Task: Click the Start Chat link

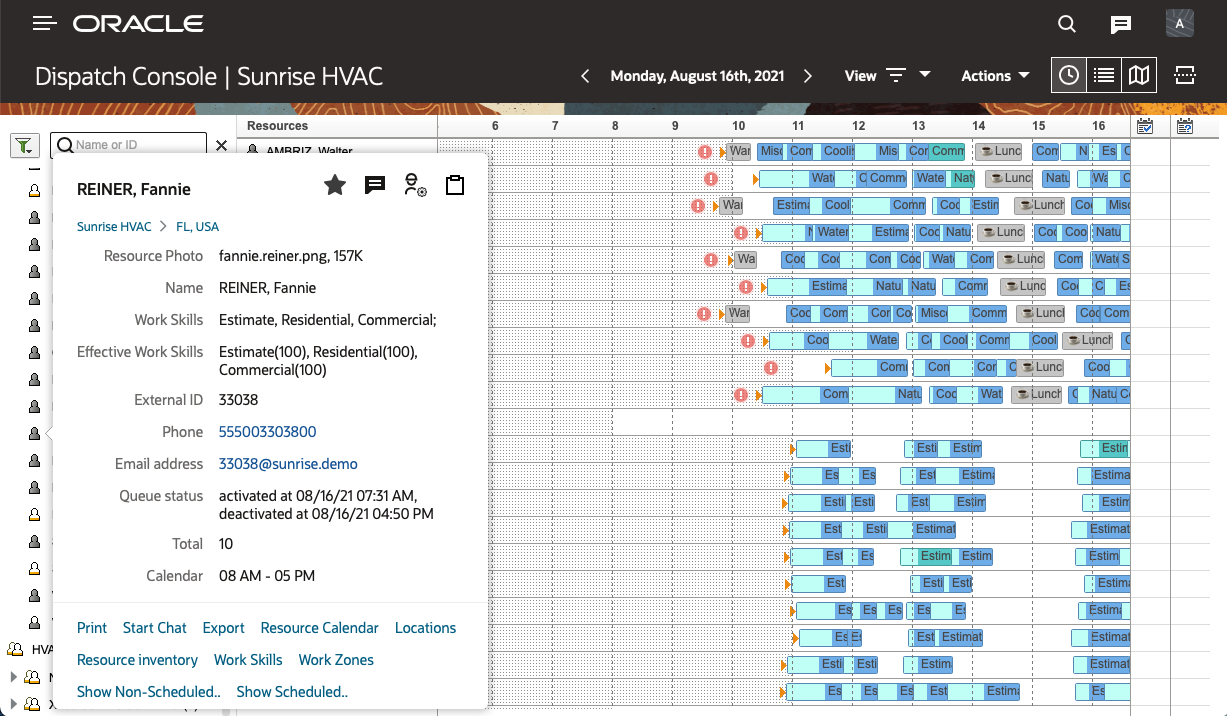Action: pos(154,628)
